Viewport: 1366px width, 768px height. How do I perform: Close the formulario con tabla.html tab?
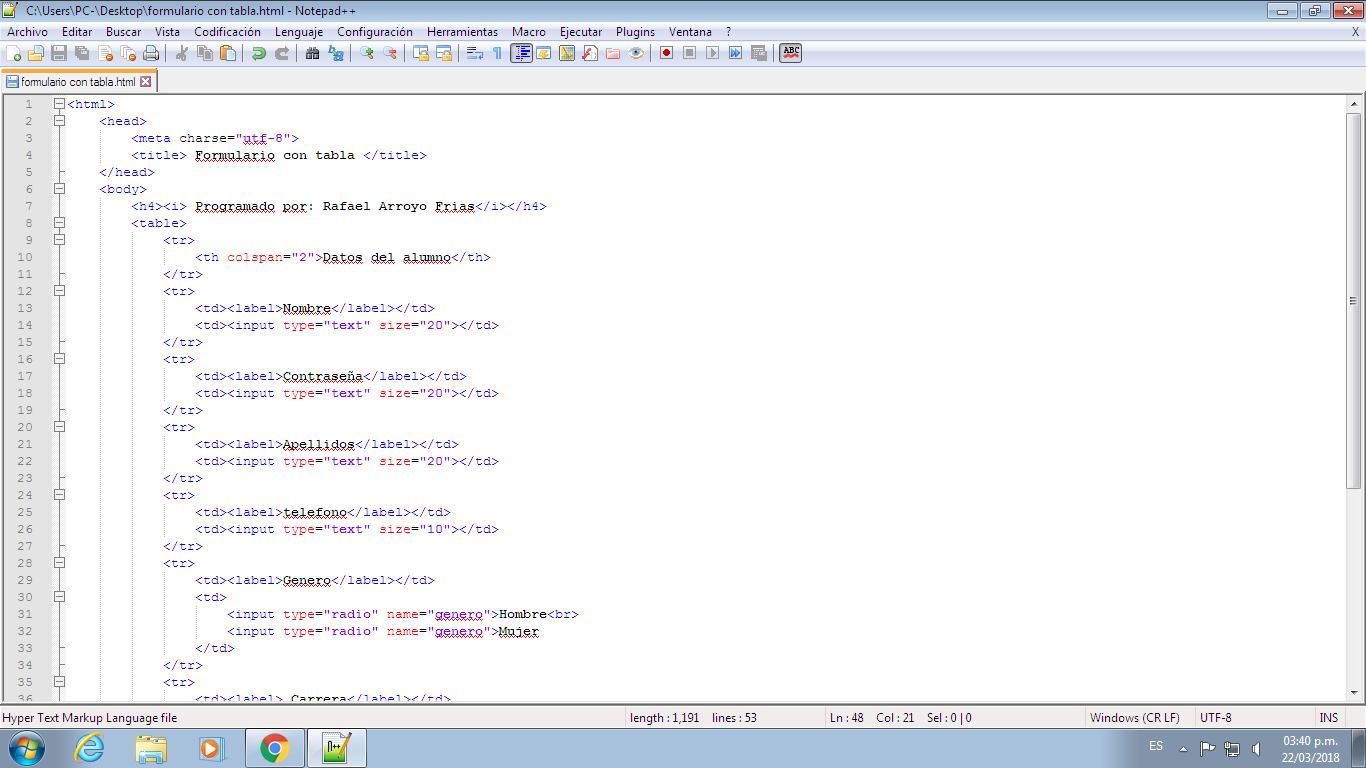click(x=146, y=80)
